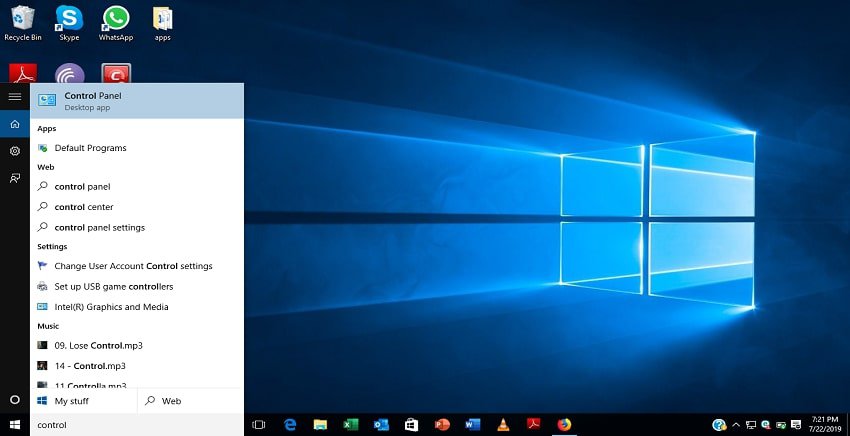Select the purple torrent desktop icon
This screenshot has width=850, height=436.
point(69,73)
